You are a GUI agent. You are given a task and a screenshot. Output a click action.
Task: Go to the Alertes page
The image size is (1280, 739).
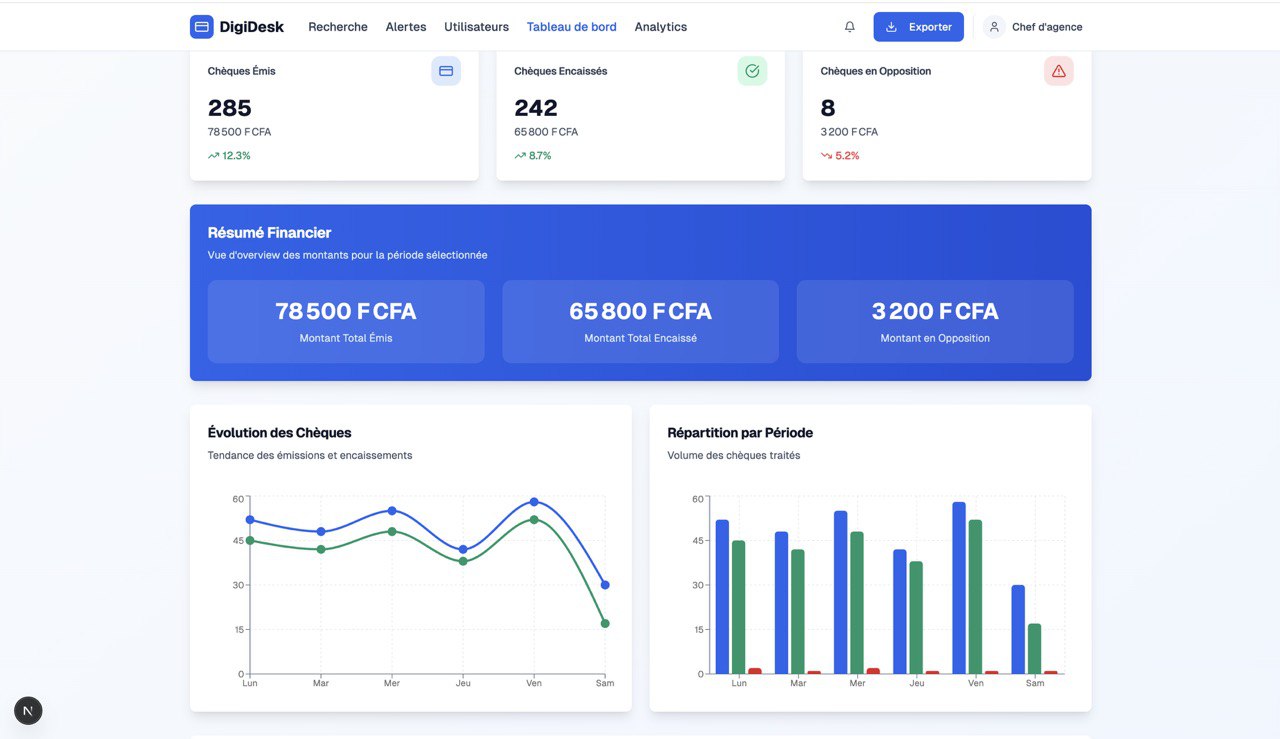point(406,27)
